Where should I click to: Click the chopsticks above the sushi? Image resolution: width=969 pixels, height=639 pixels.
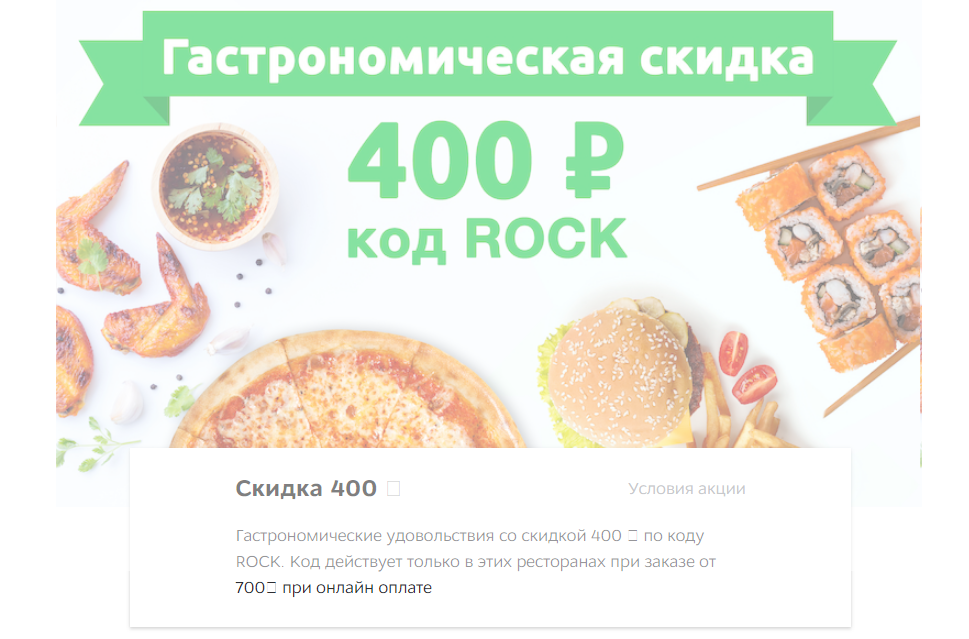pos(808,153)
